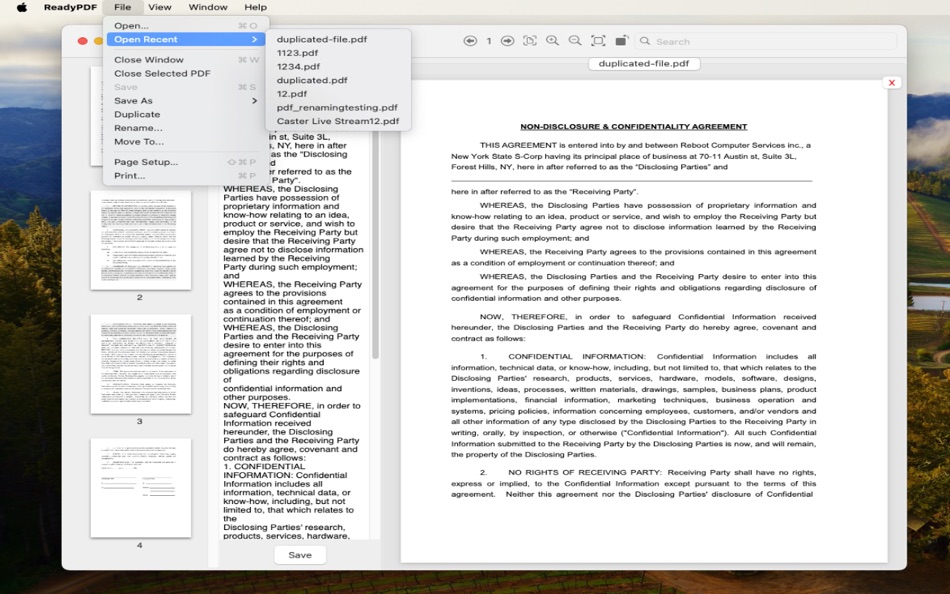Select page 2 thumbnail
The width and height of the screenshot is (950, 594).
(x=141, y=240)
